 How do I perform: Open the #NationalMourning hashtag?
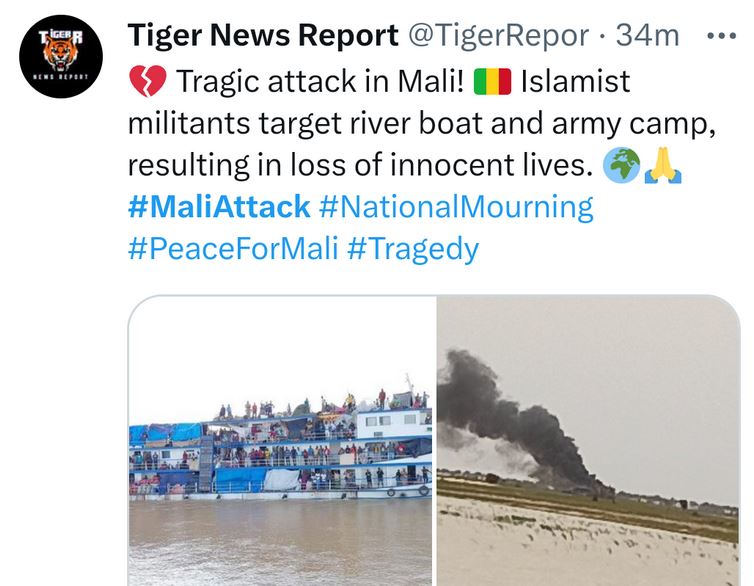(x=456, y=207)
